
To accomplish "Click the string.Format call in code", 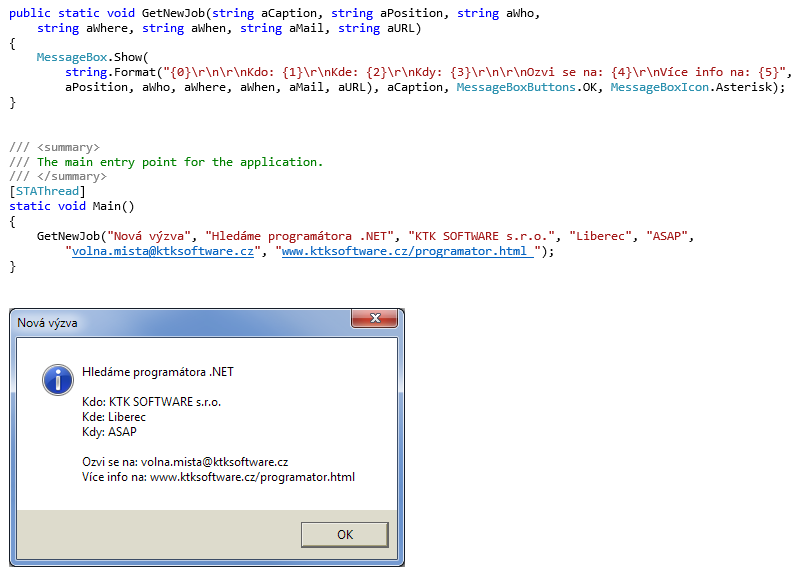I will pyautogui.click(x=108, y=72).
